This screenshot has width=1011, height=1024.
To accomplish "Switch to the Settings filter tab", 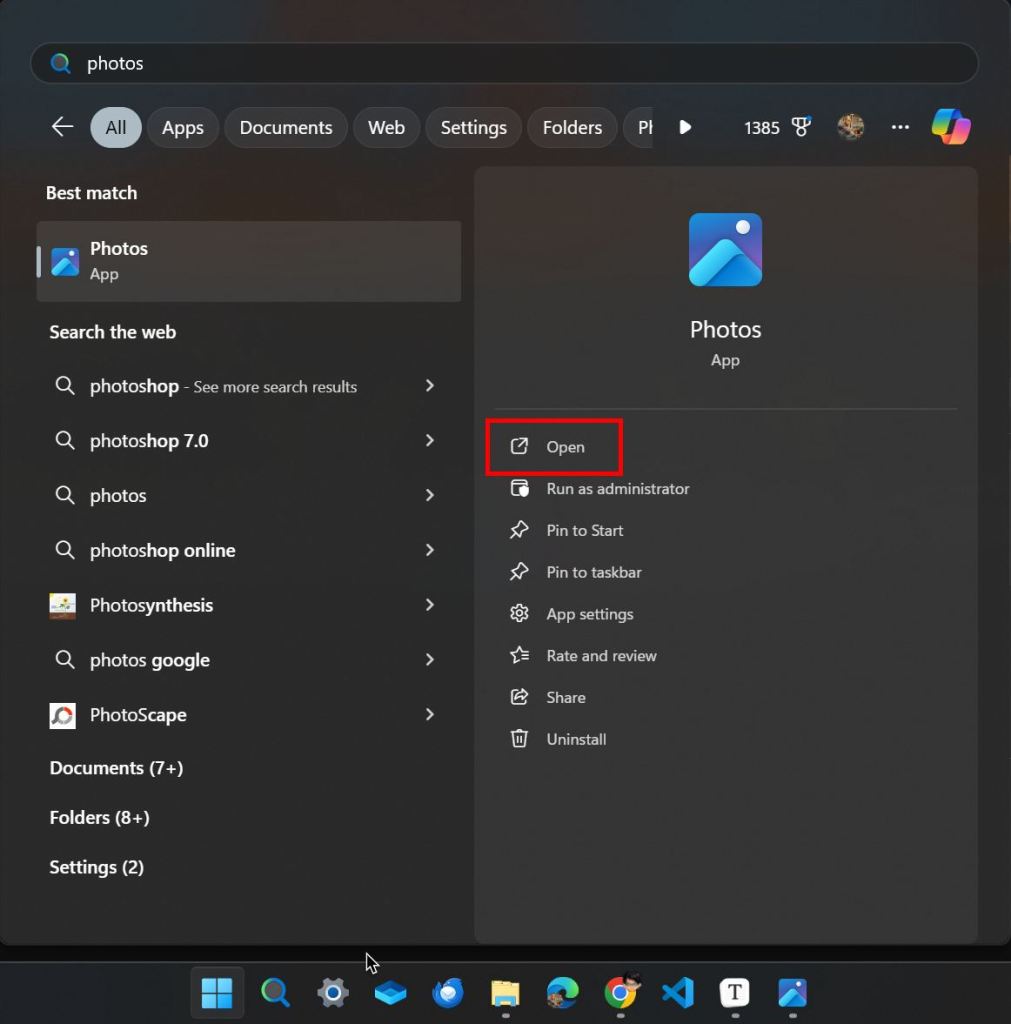I will (473, 127).
